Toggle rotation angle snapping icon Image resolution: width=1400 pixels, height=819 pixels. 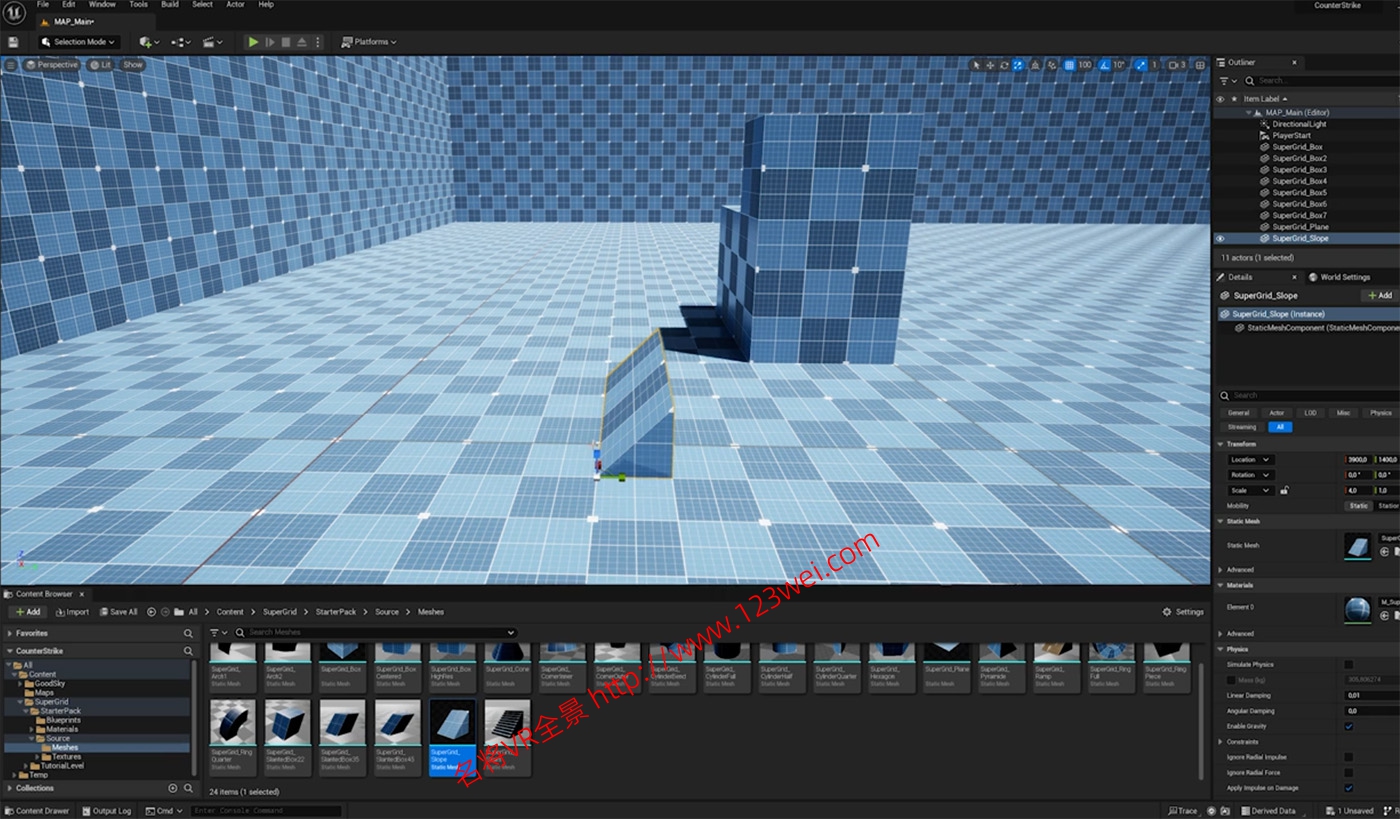[x=1105, y=65]
